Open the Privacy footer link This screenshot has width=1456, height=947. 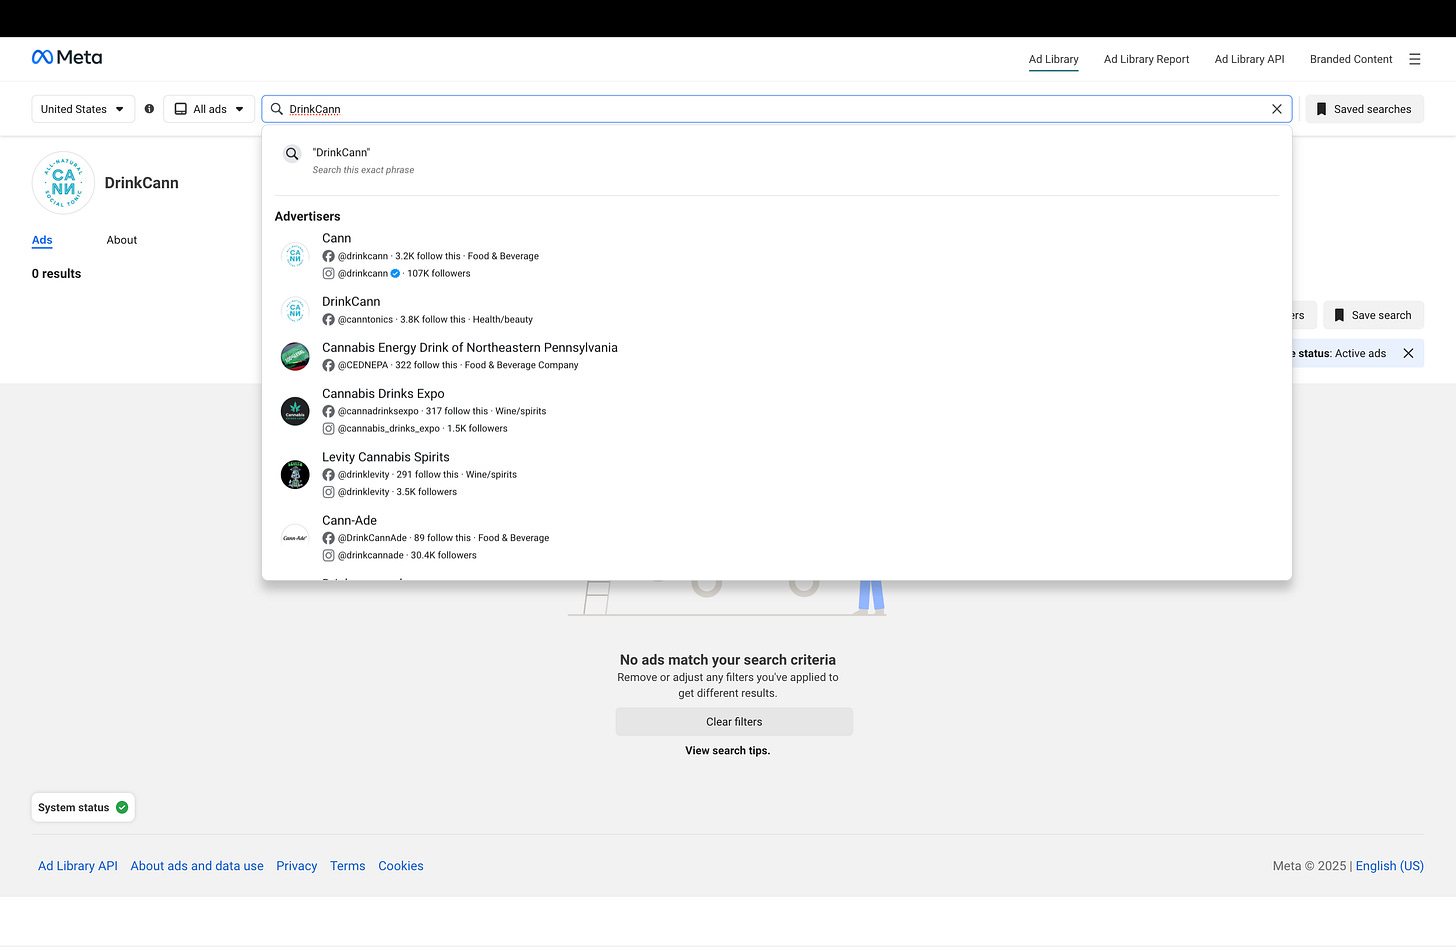click(297, 866)
